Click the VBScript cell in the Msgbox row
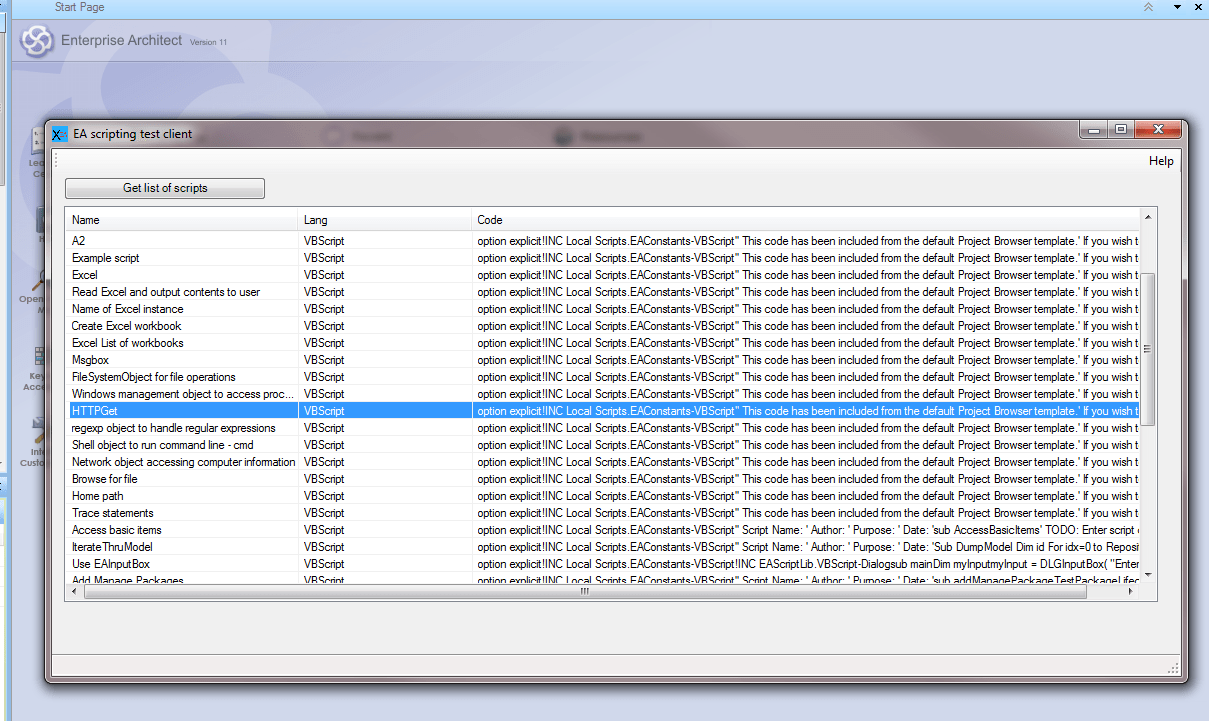 coord(385,360)
